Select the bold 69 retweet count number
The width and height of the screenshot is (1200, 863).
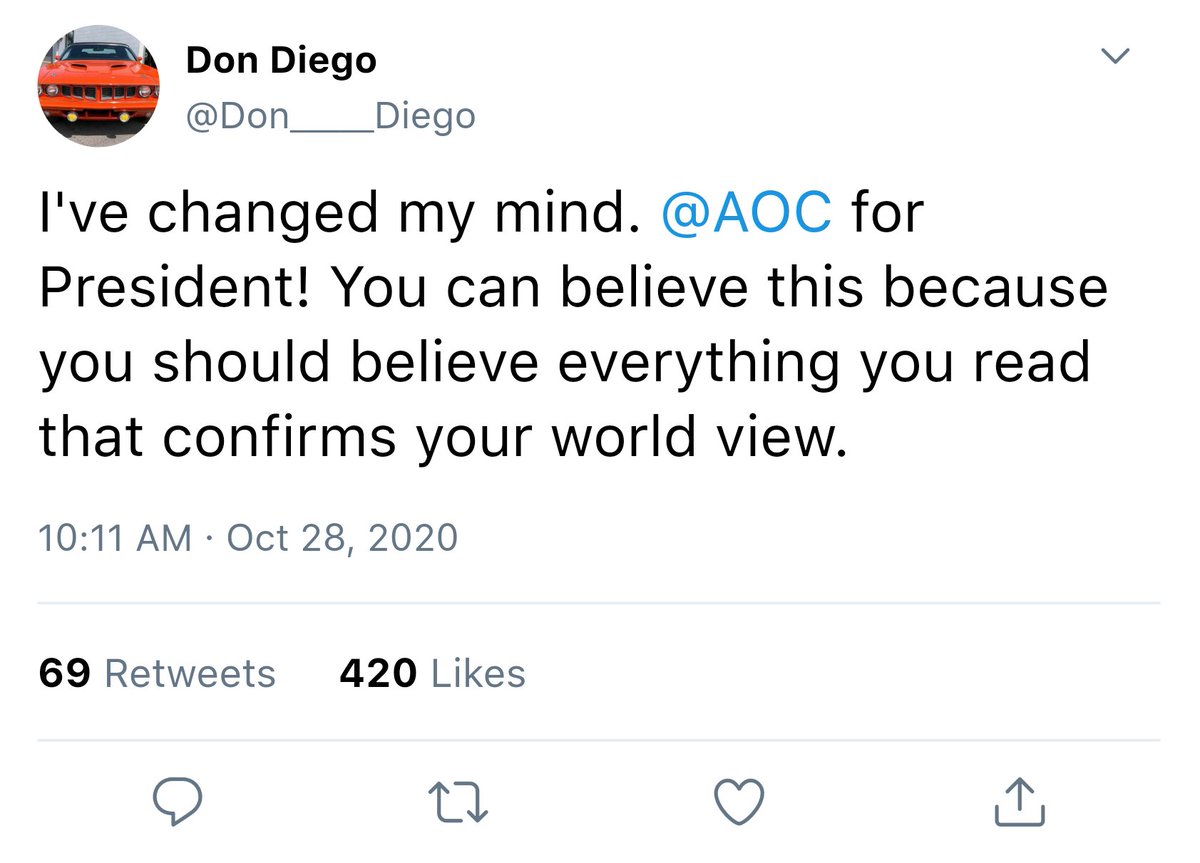click(x=66, y=673)
